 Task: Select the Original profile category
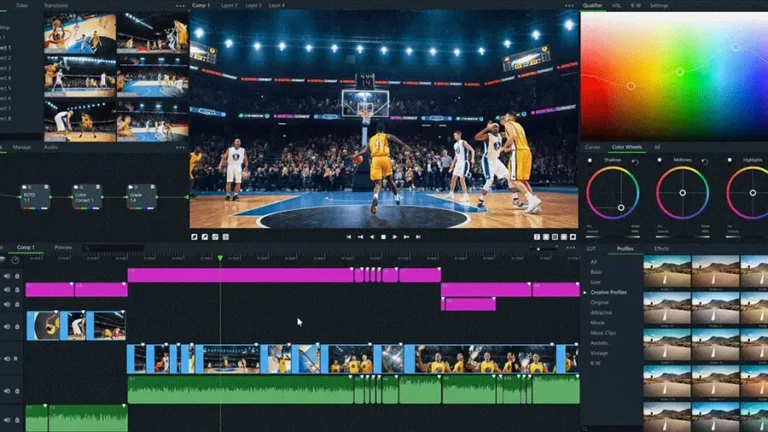pos(599,303)
